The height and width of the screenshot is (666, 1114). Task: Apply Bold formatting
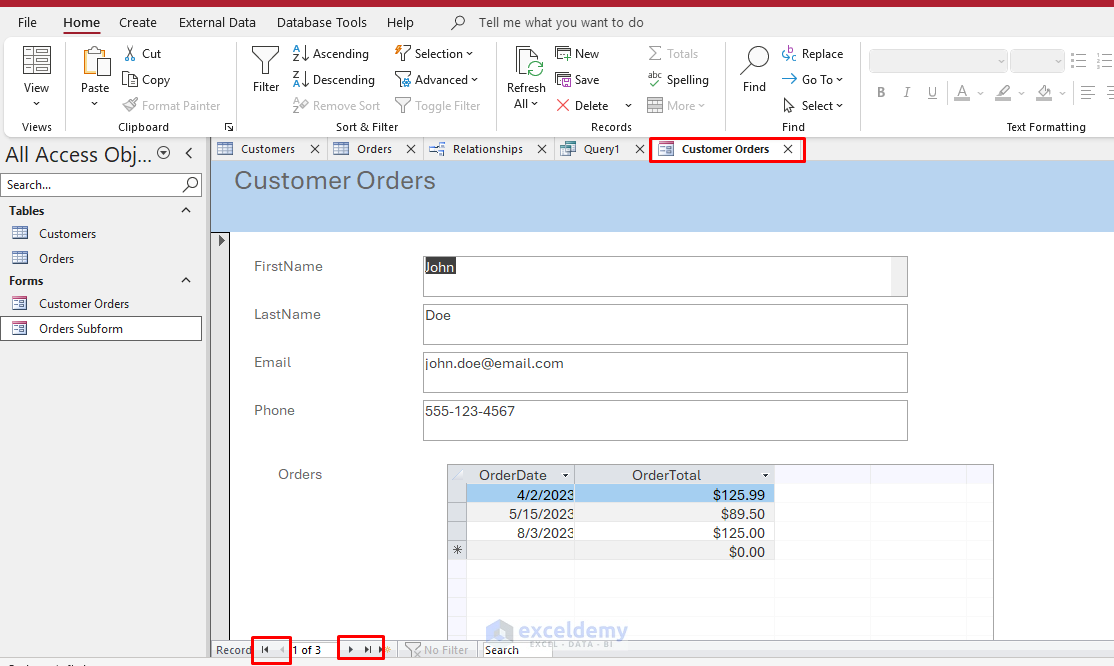[881, 92]
